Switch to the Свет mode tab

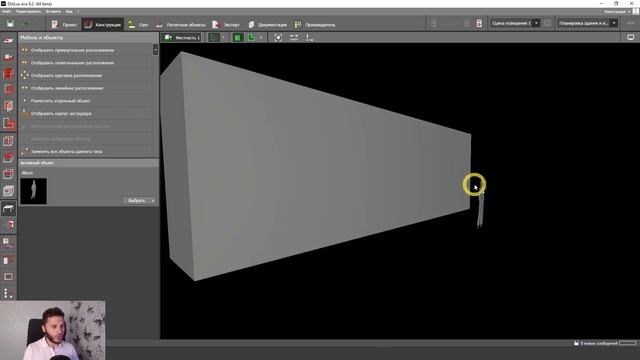138,24
